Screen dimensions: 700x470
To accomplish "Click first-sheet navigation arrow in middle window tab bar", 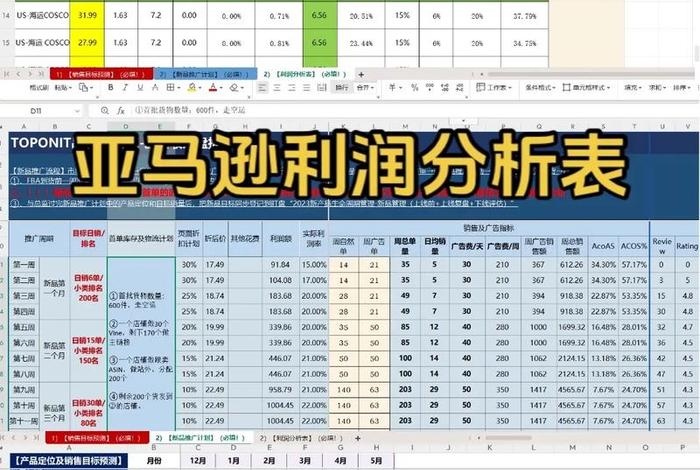I will [x=4, y=438].
